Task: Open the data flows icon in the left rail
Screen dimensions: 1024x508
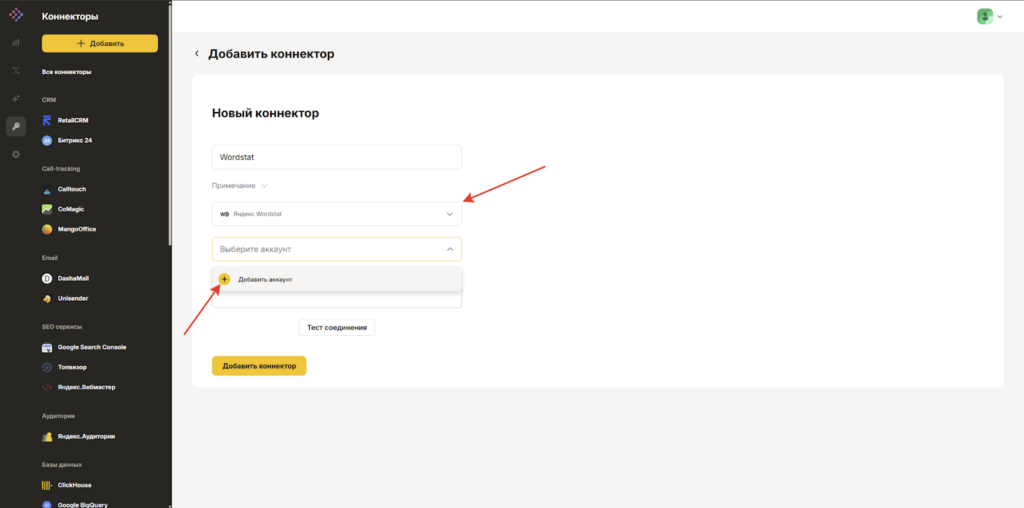Action: (16, 70)
